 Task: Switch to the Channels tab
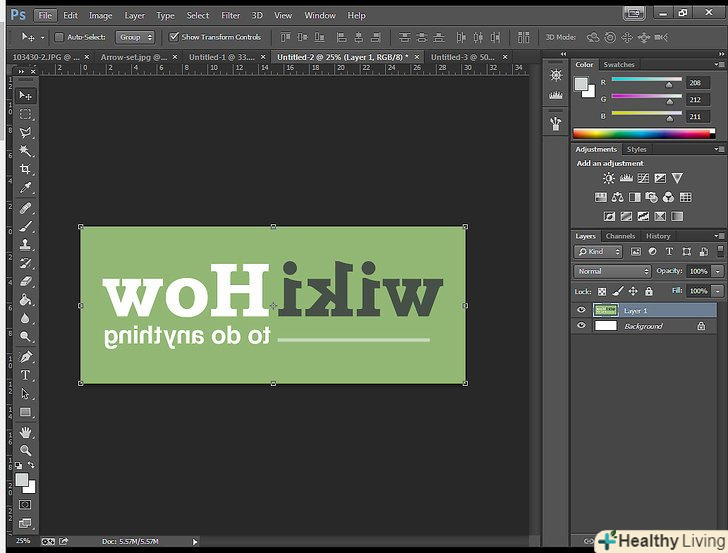(x=620, y=236)
